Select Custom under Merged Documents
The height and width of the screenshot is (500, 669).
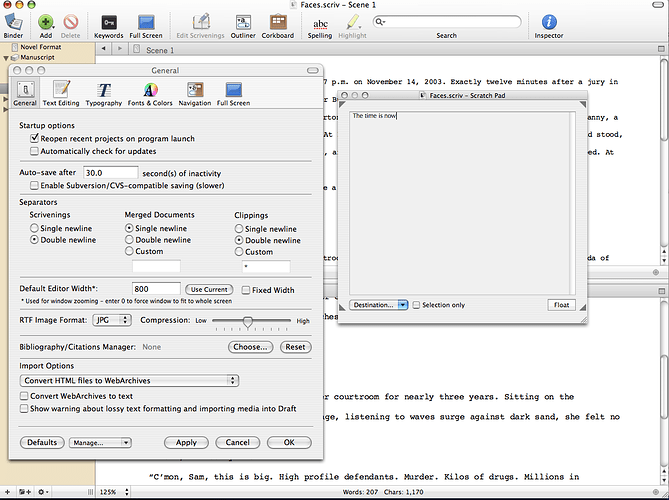pos(129,251)
